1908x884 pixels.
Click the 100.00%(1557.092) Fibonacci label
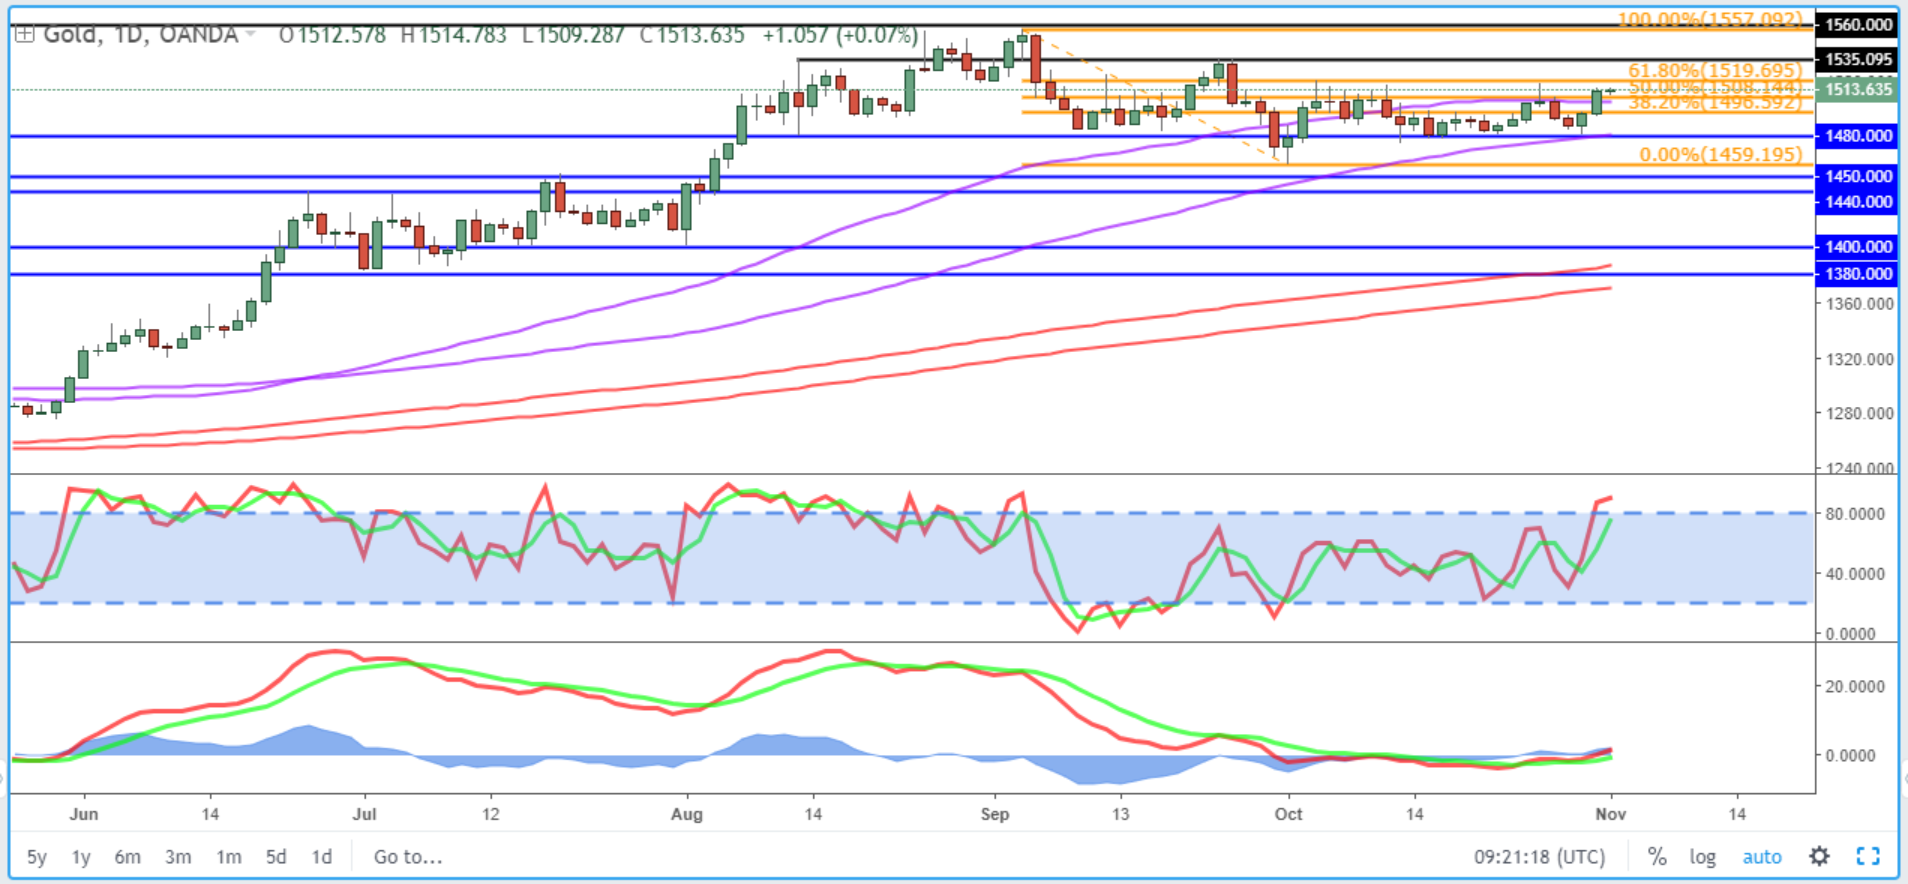[1710, 19]
